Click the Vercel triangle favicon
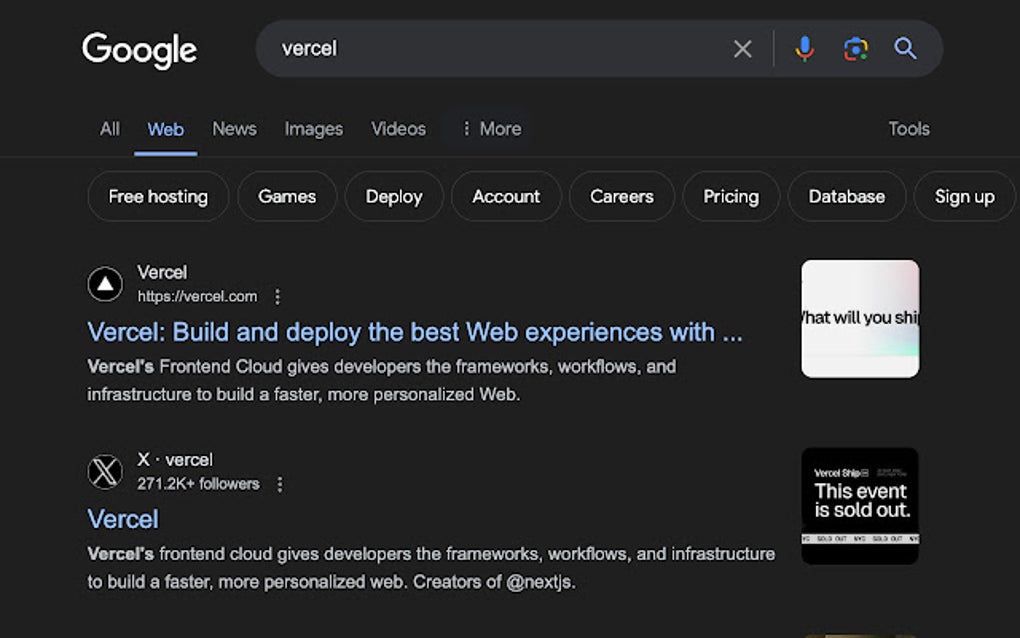Screen dimensions: 1020x638 pyautogui.click(x=105, y=285)
